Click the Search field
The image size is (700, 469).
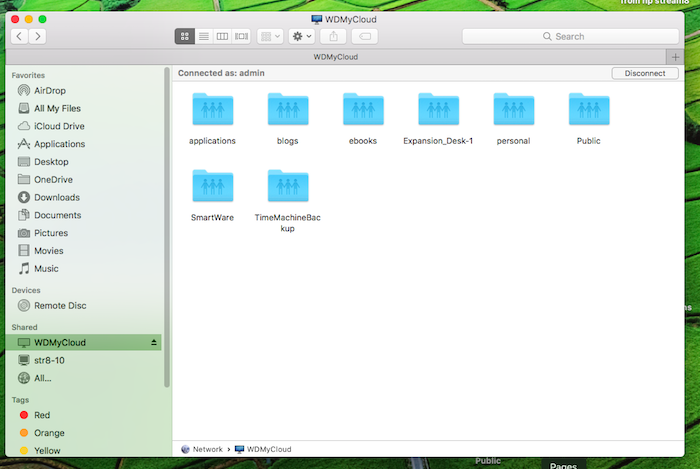[x=571, y=37]
